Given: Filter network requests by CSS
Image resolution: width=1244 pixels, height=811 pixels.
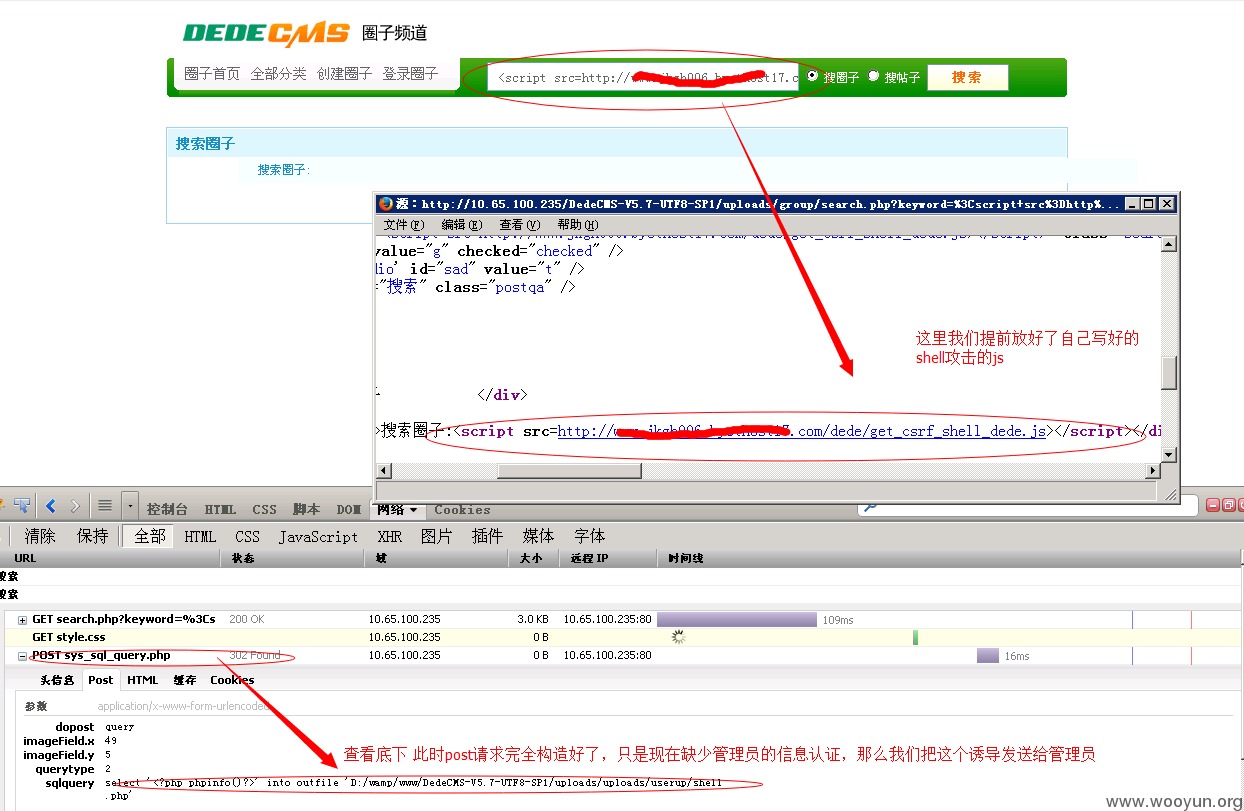Looking at the screenshot, I should click(247, 536).
